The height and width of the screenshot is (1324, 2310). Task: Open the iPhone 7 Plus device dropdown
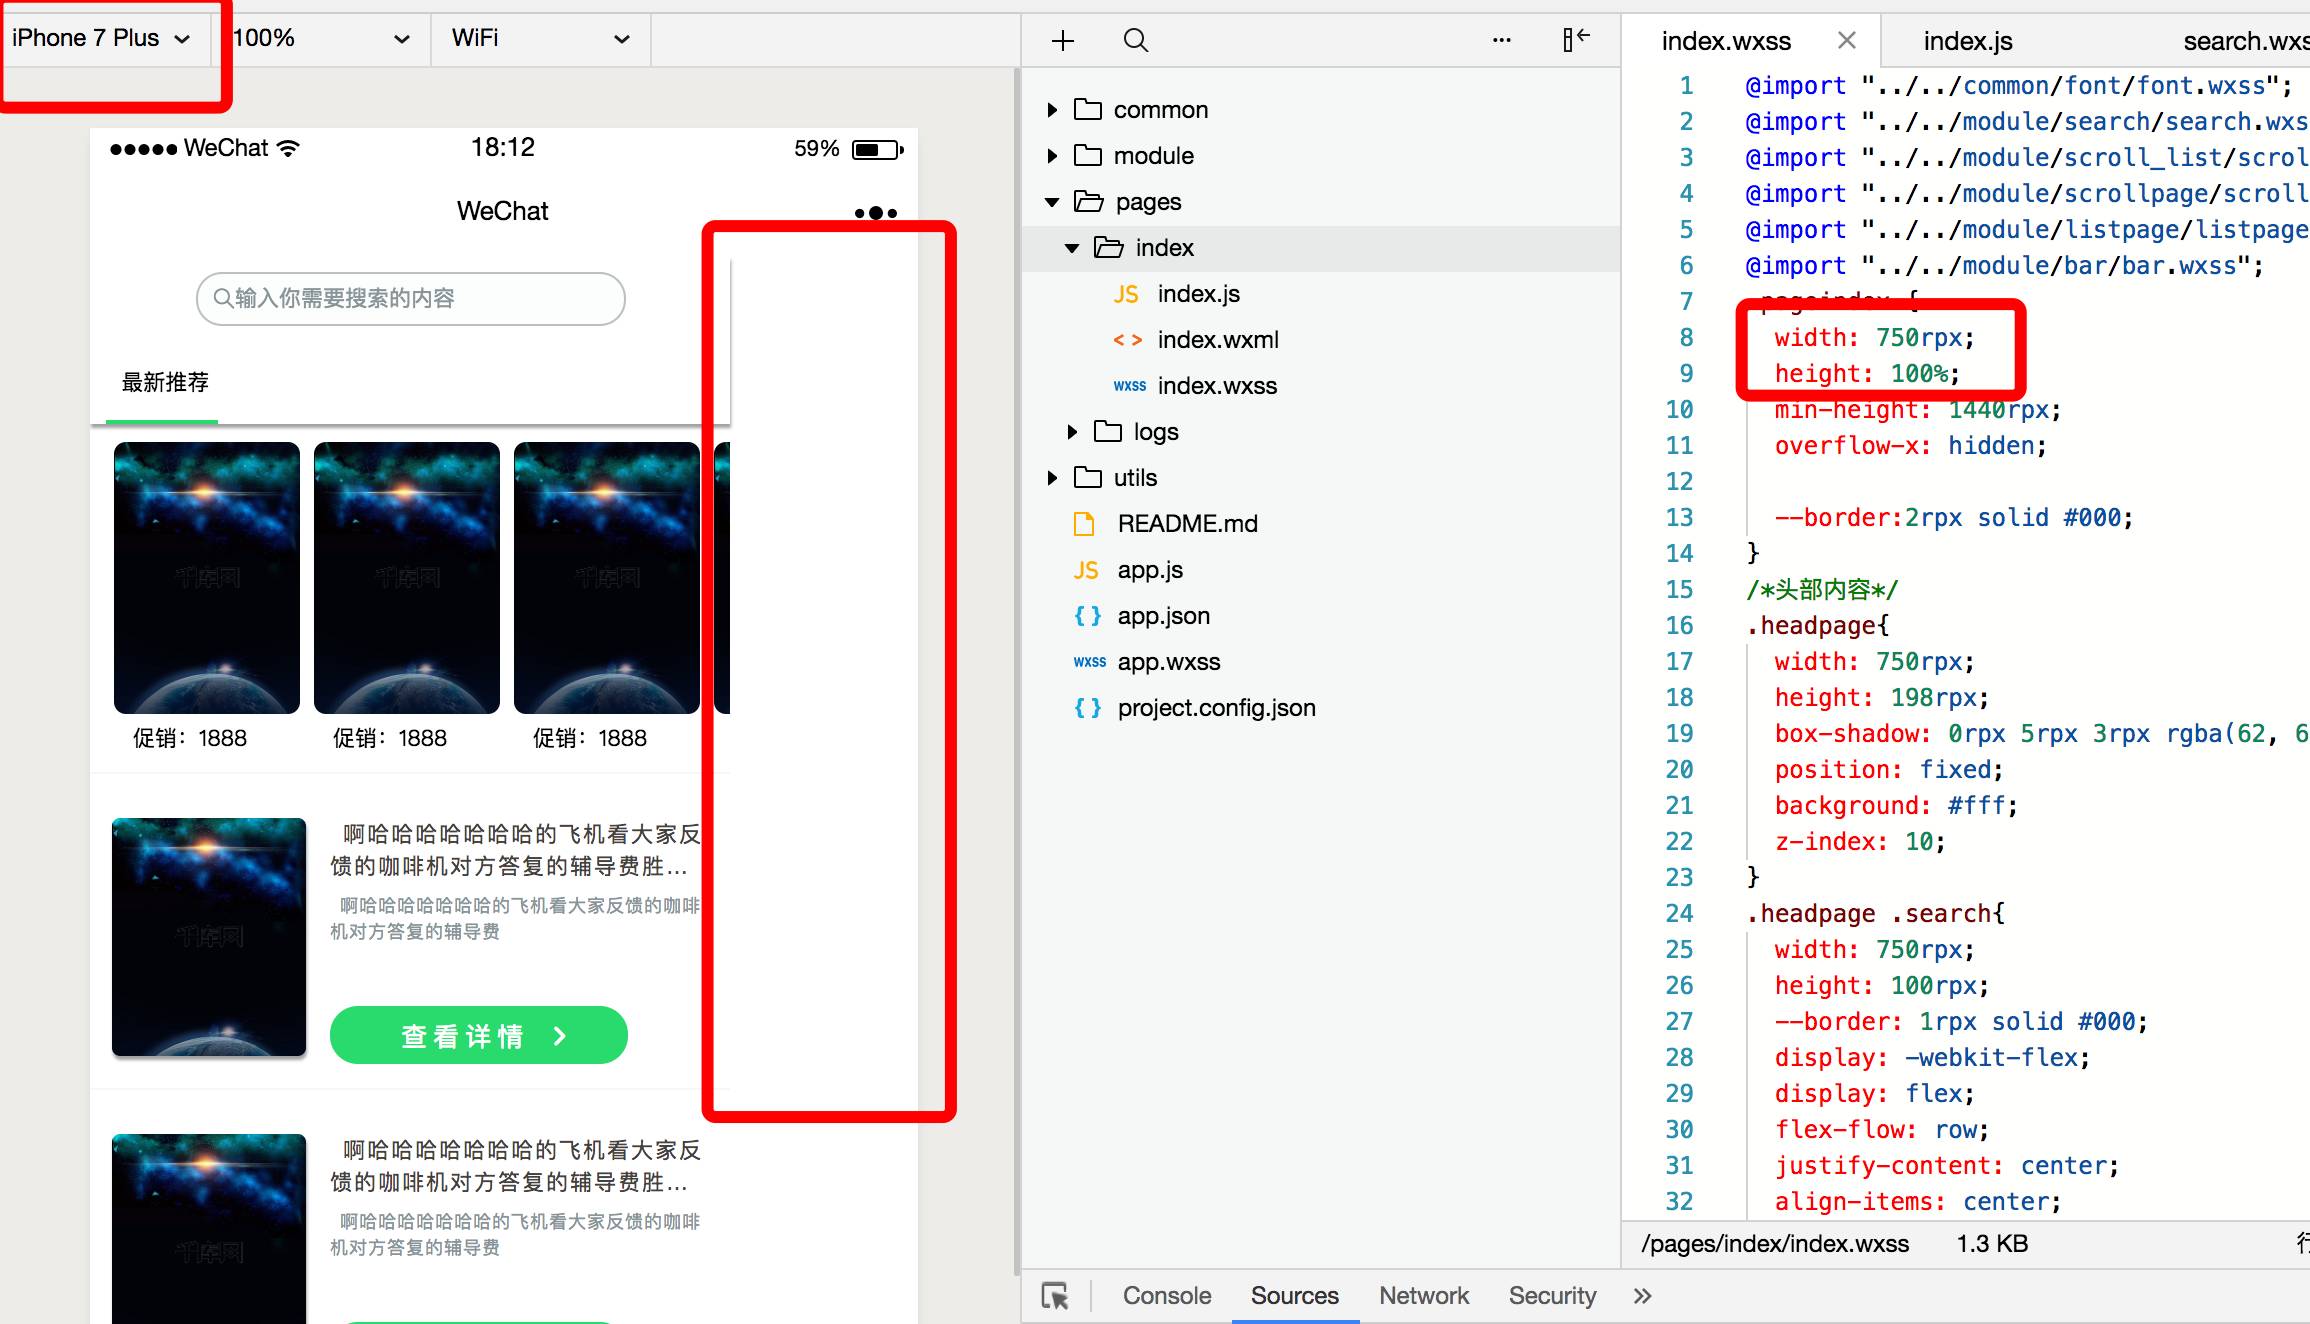coord(100,38)
